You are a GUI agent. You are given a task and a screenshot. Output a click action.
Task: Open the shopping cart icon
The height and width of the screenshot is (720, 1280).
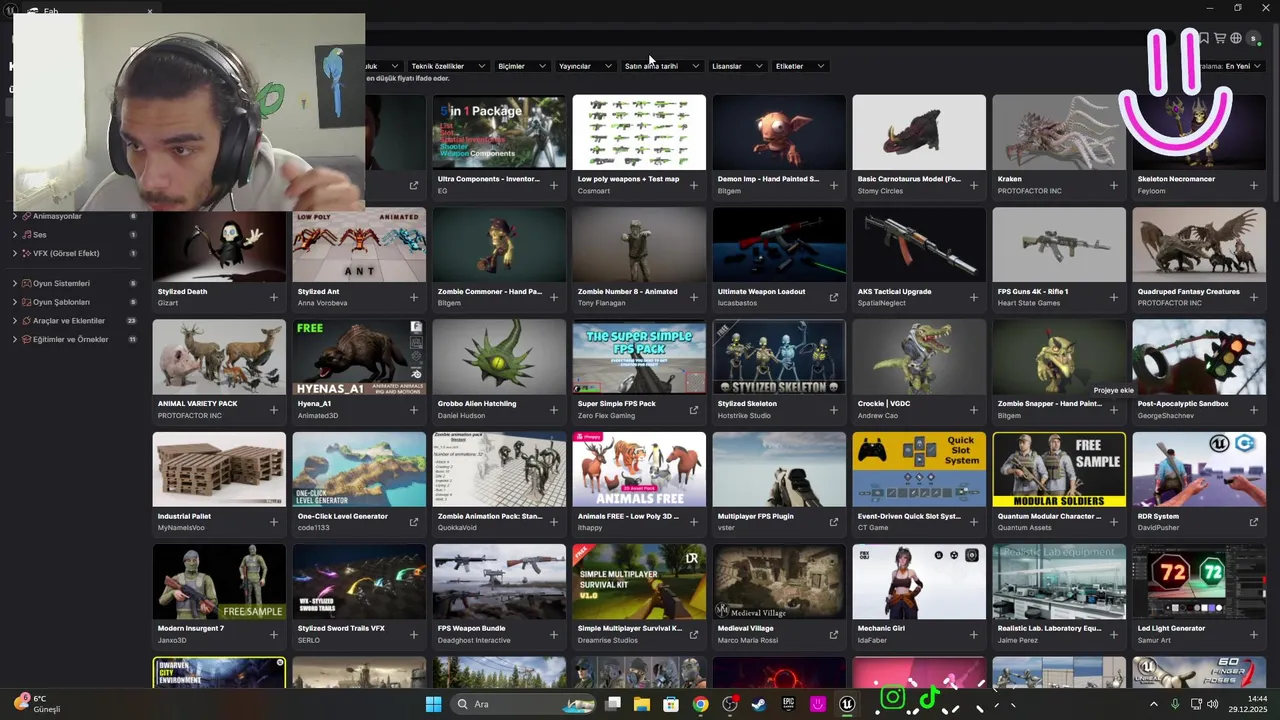pyautogui.click(x=1220, y=38)
